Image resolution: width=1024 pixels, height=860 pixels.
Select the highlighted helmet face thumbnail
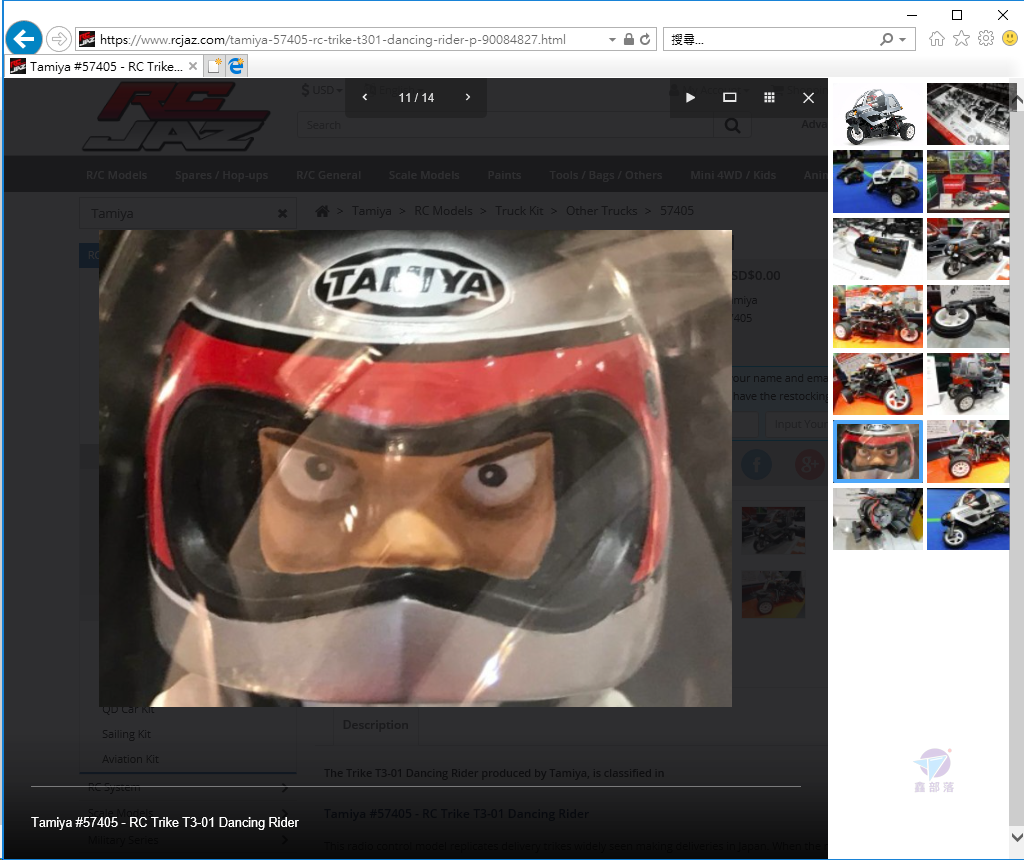pyautogui.click(x=878, y=452)
